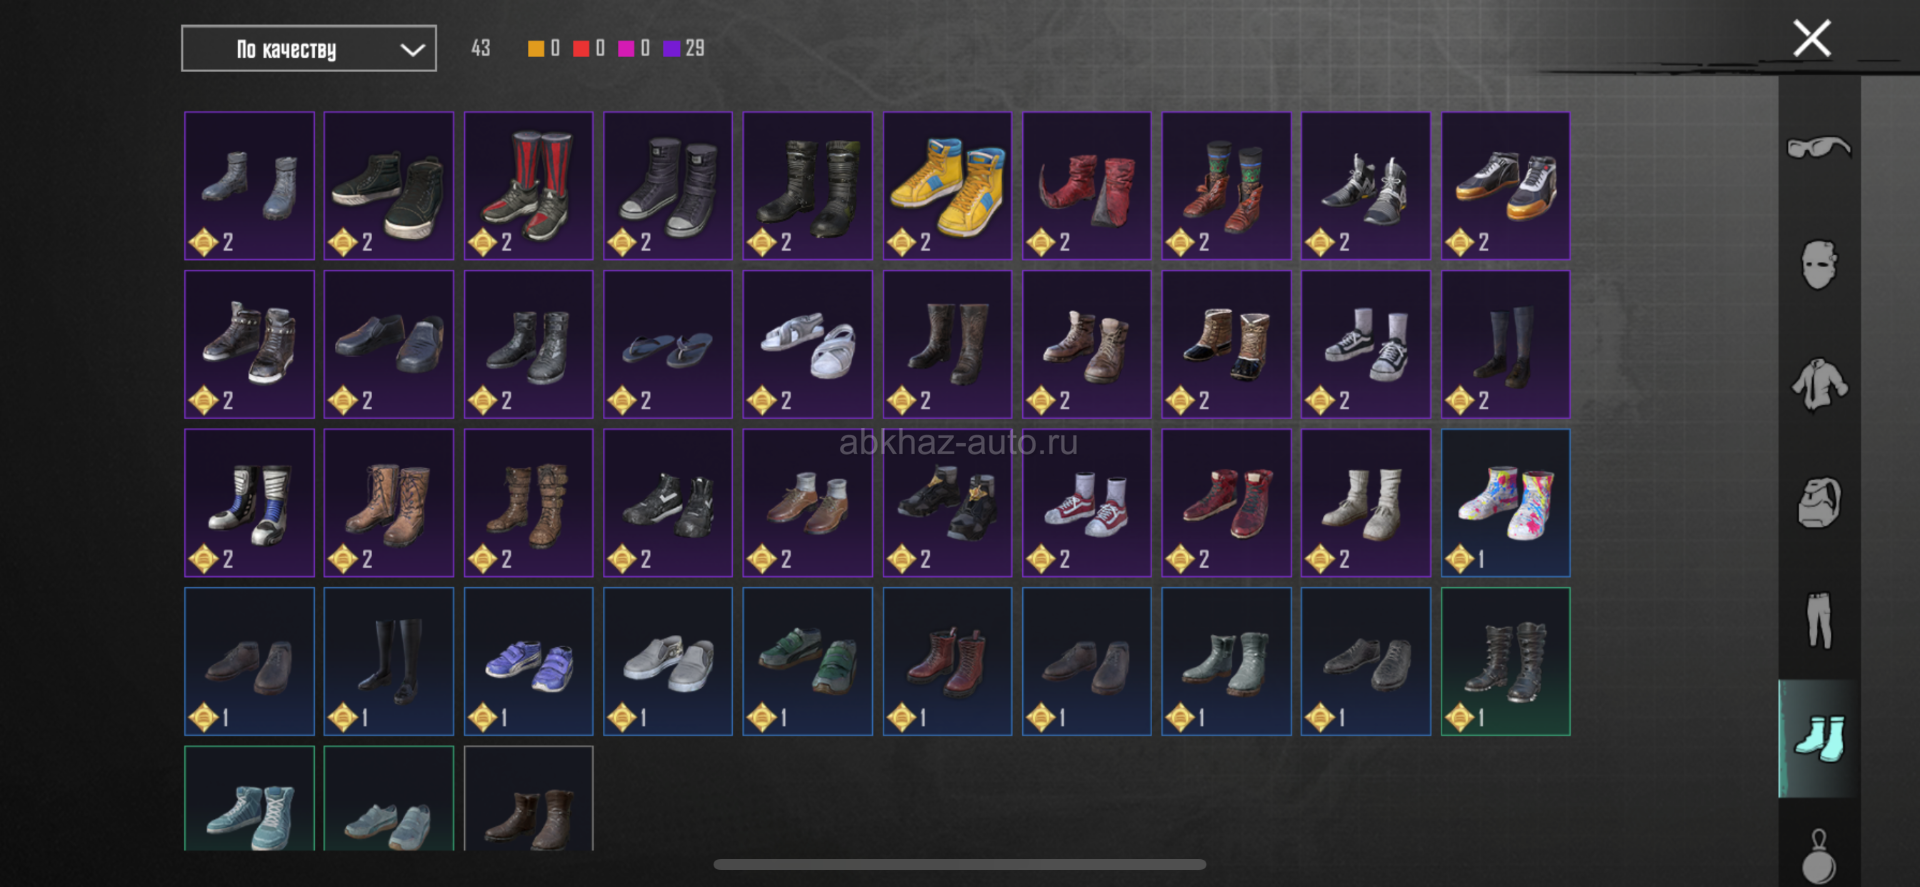Open the ornament category at sidebar bottom
Viewport: 1920px width, 887px height.
click(1819, 857)
